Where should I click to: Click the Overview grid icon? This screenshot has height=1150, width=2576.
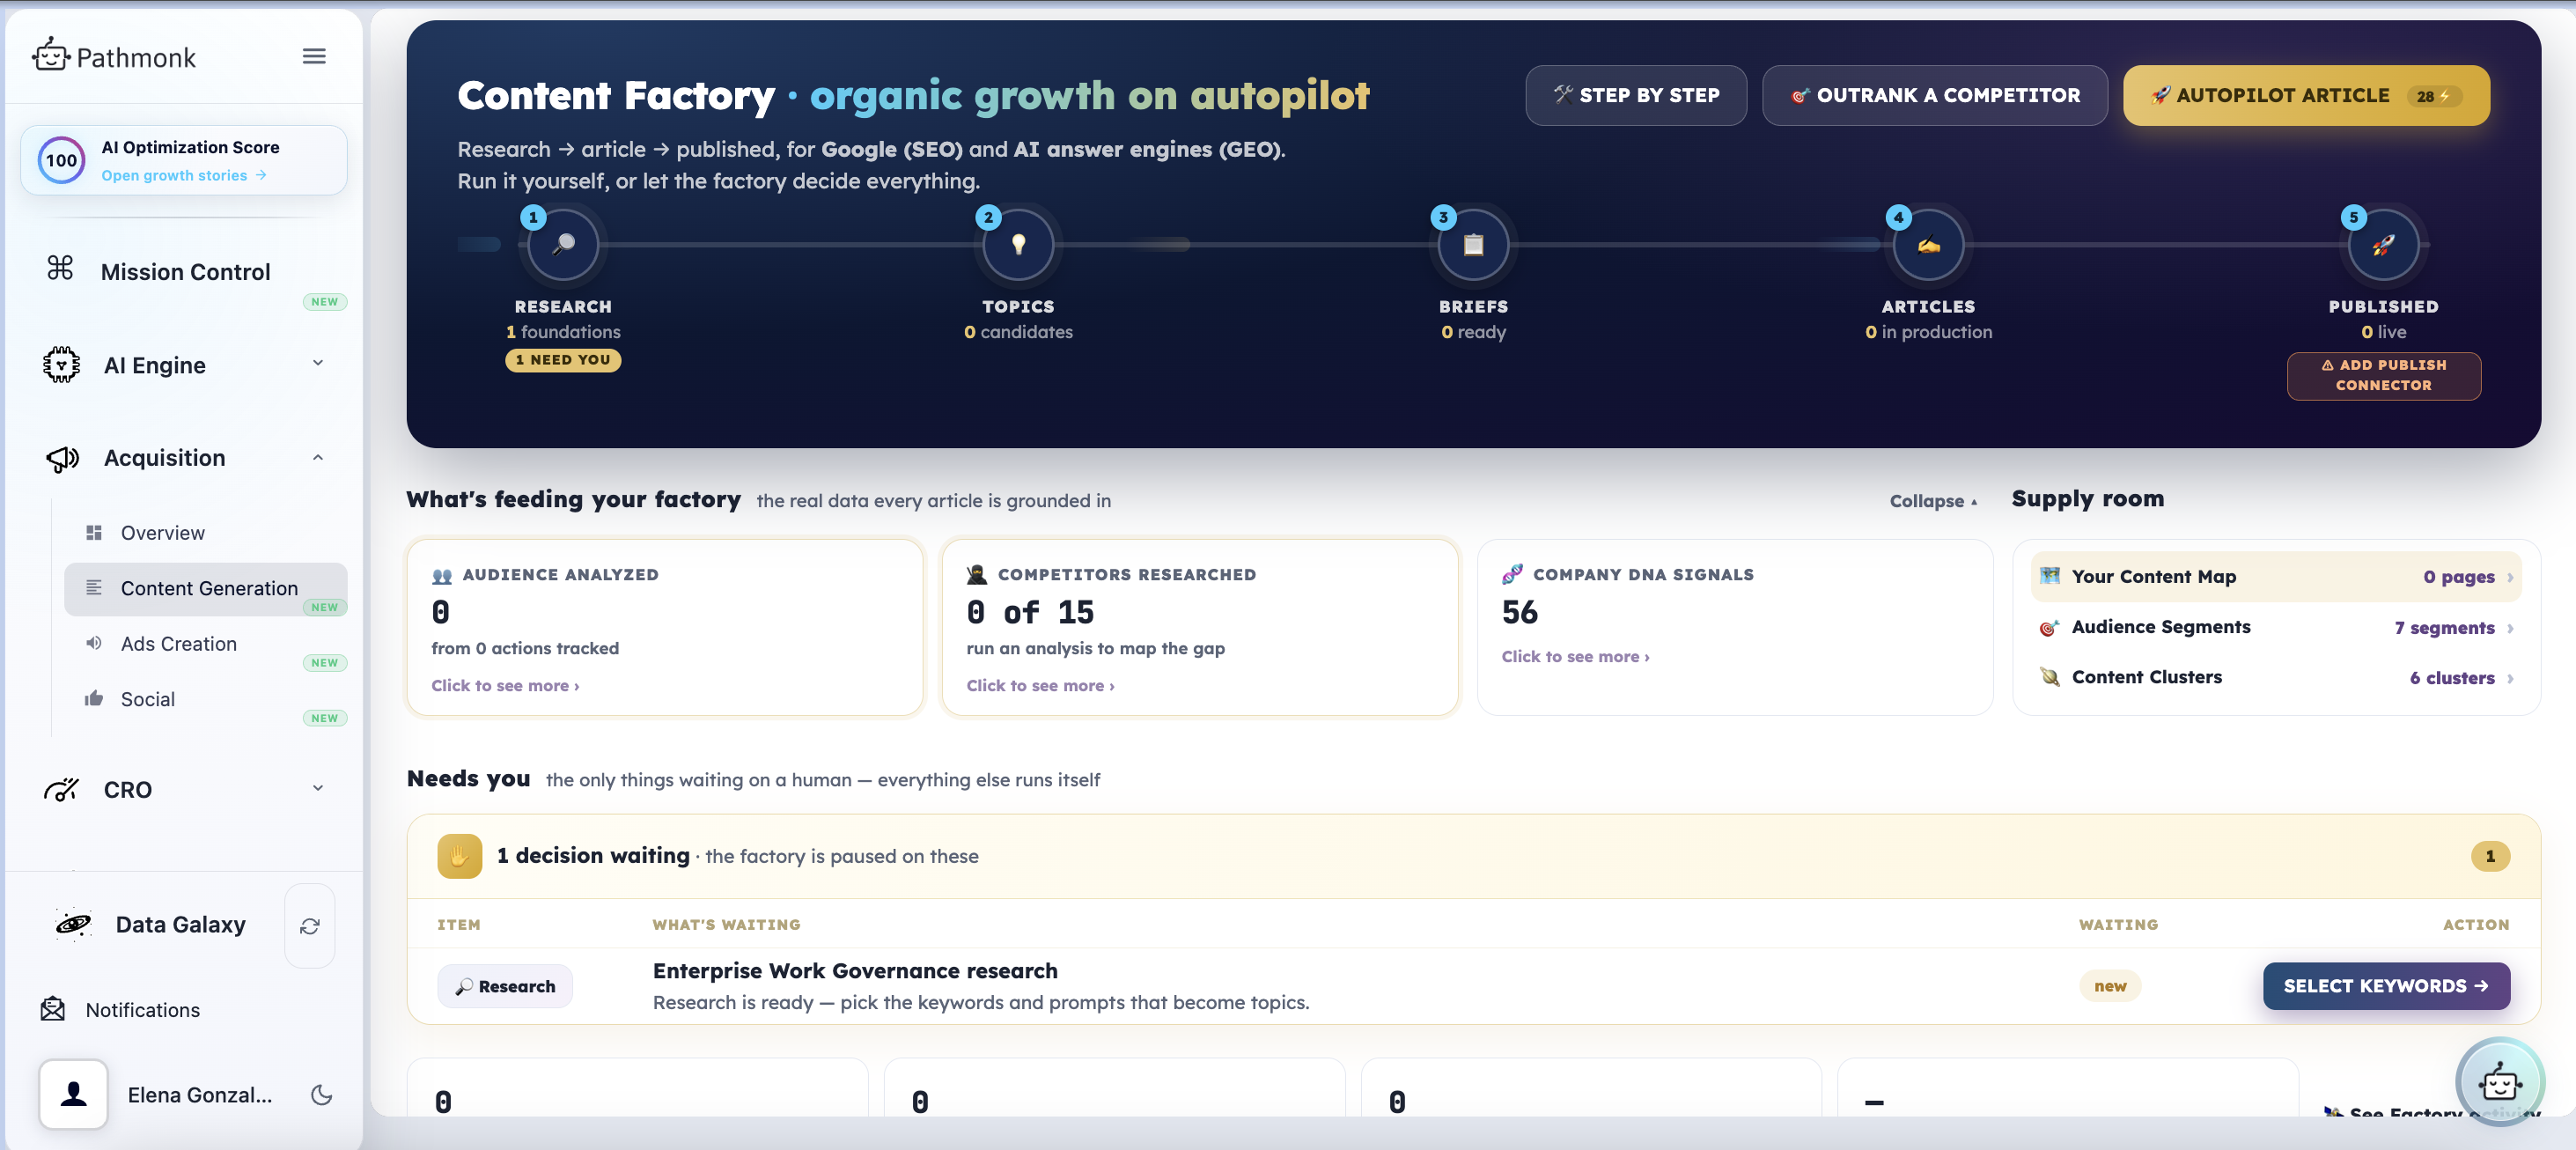94,532
